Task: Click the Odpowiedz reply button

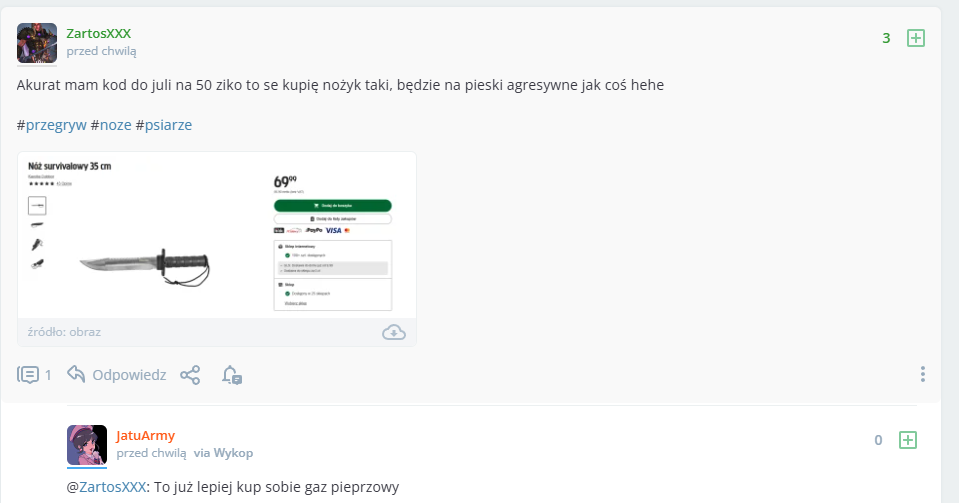Action: [x=129, y=375]
